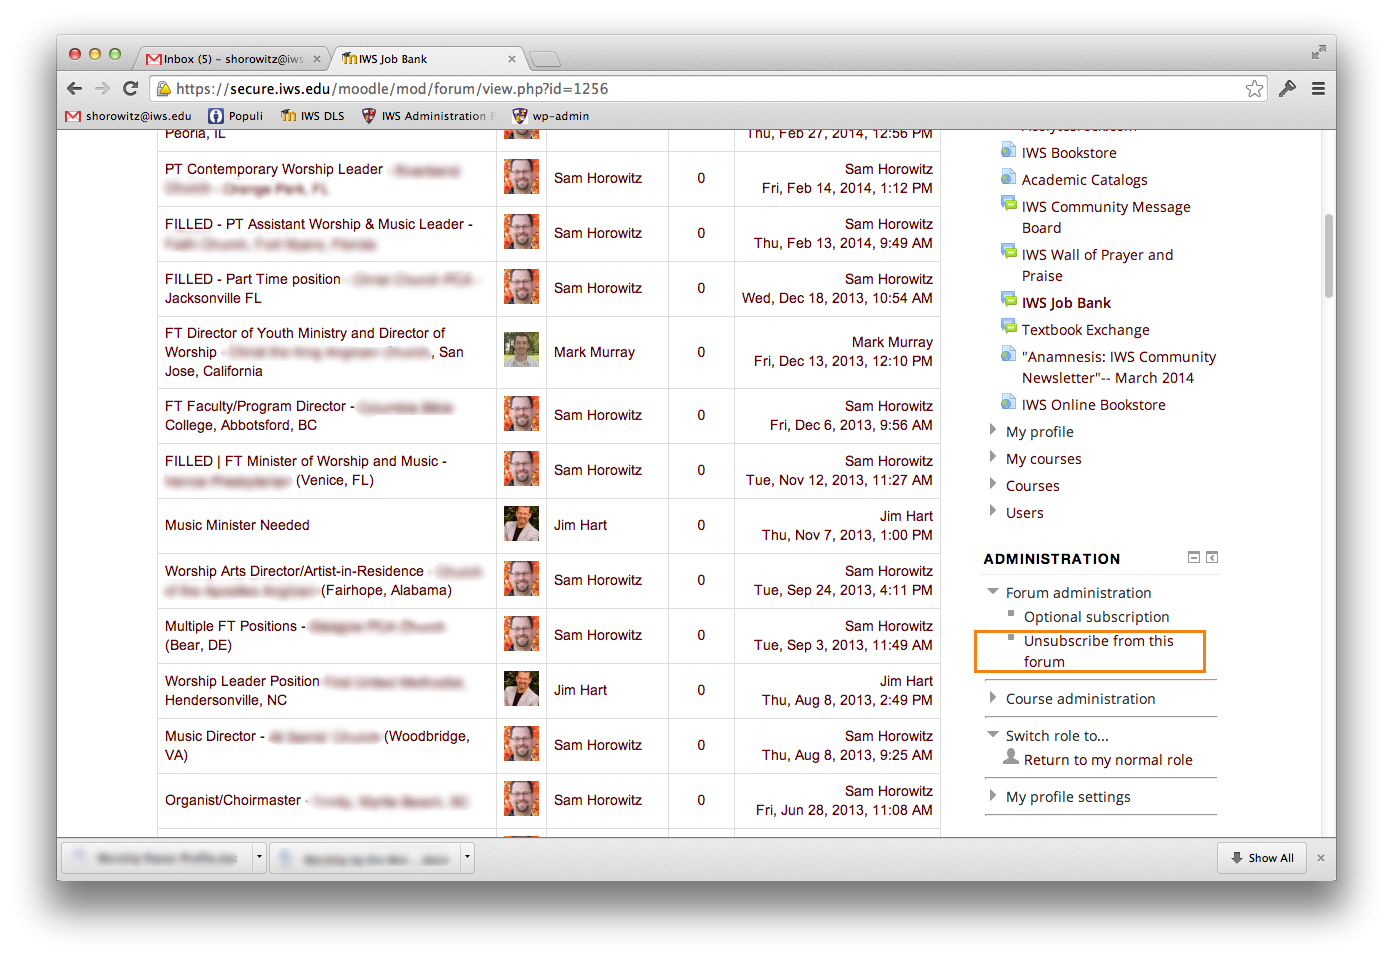Open Worship Leader Position Hendersonville posting
Image resolution: width=1393 pixels, height=960 pixels.
(x=315, y=690)
